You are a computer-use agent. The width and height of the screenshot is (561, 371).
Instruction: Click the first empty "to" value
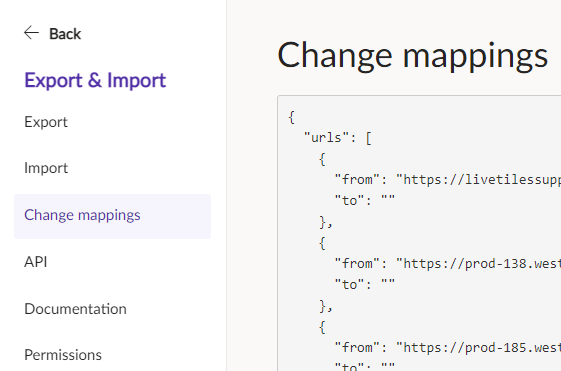[388, 200]
